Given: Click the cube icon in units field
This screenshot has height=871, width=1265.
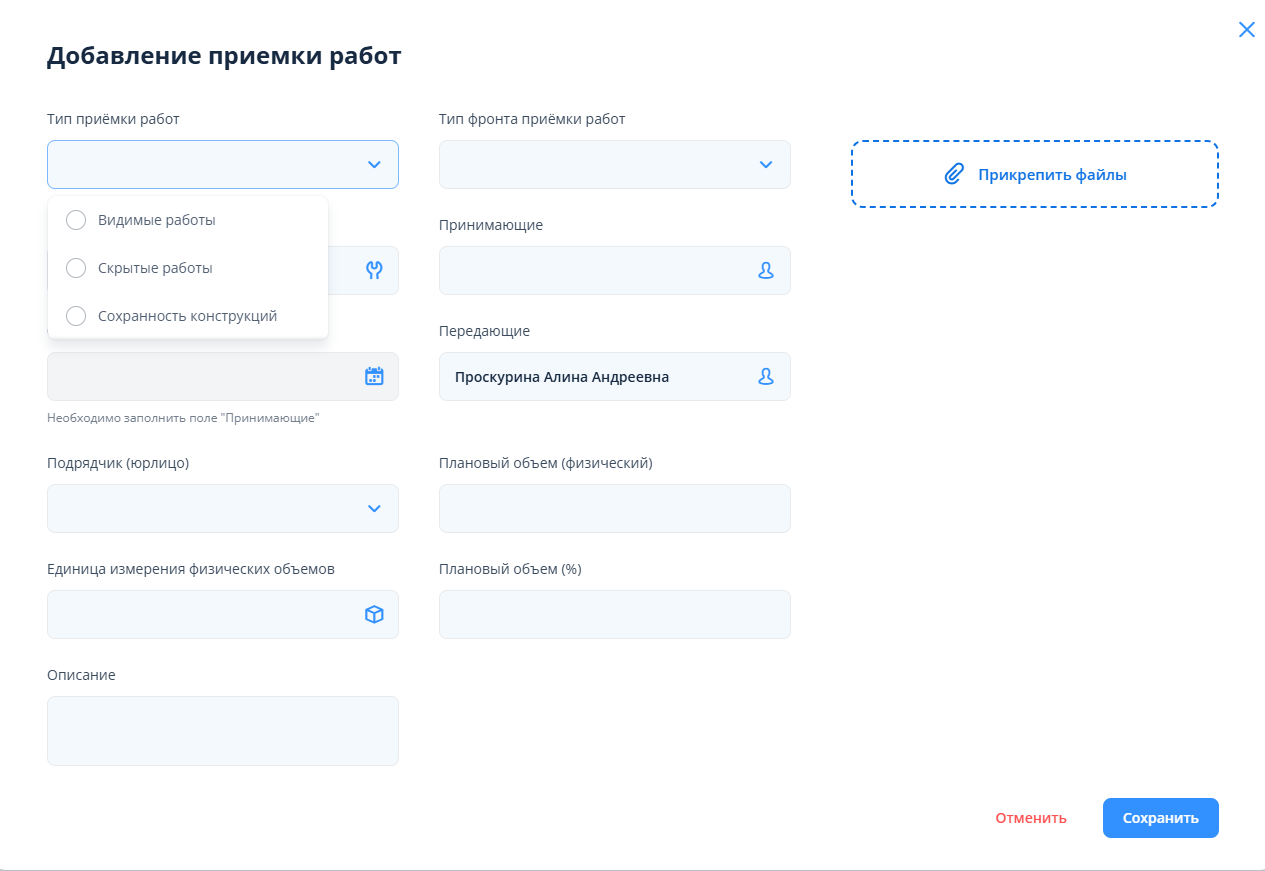Looking at the screenshot, I should 374,614.
